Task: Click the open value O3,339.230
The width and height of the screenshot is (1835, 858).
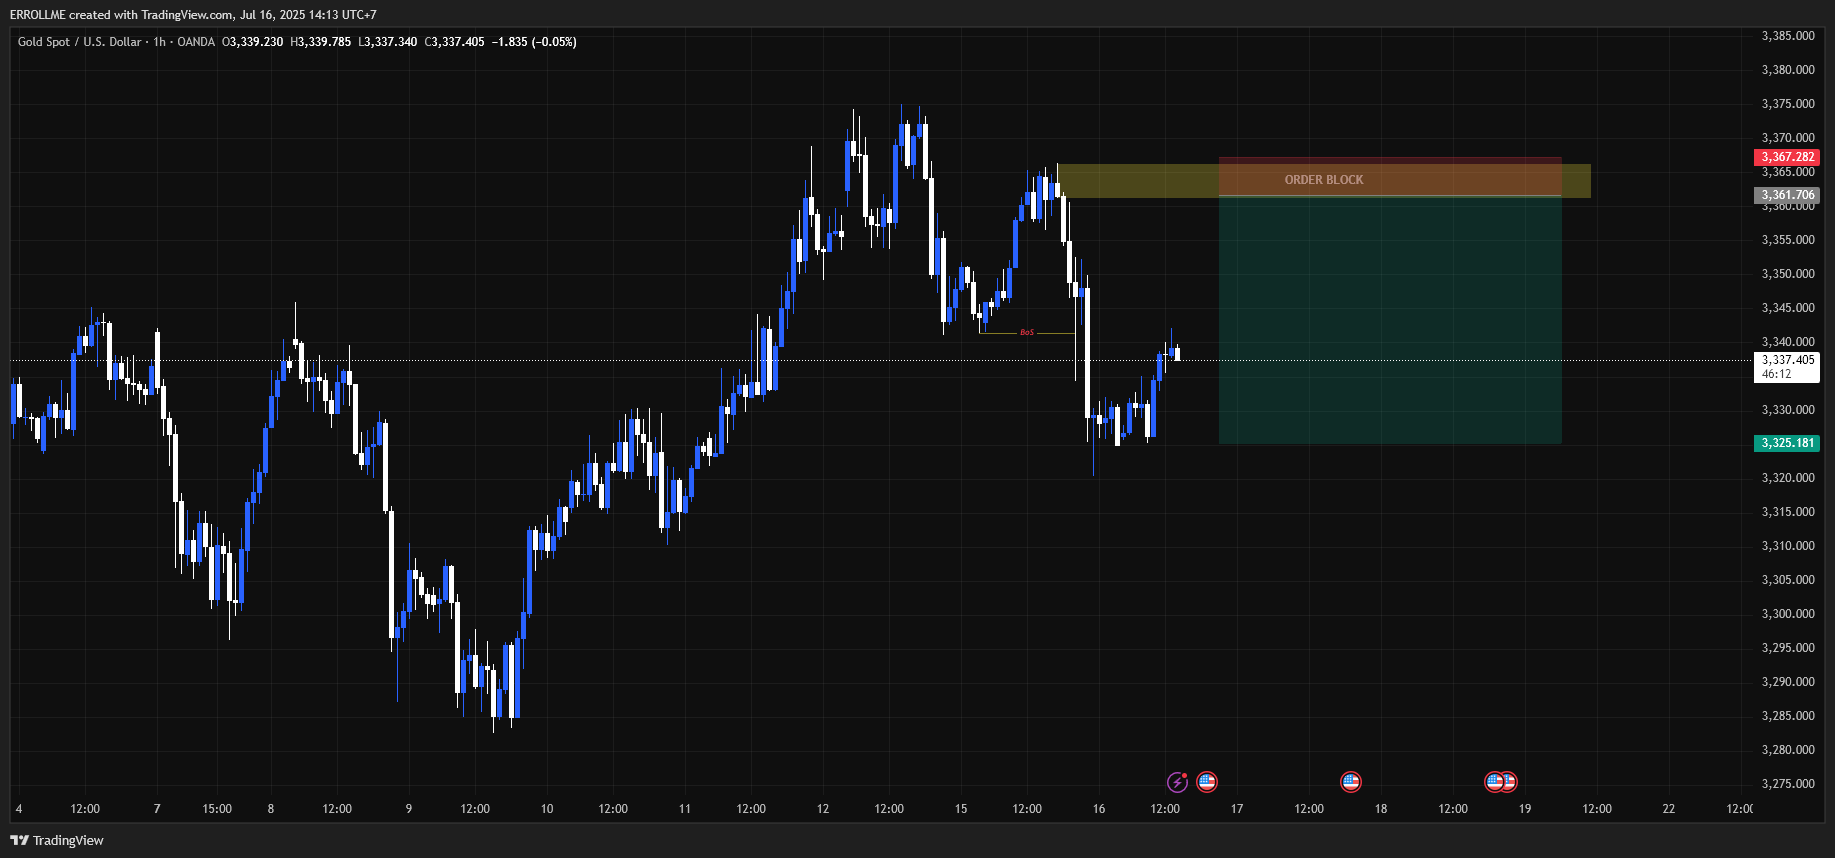Action: click(x=252, y=42)
